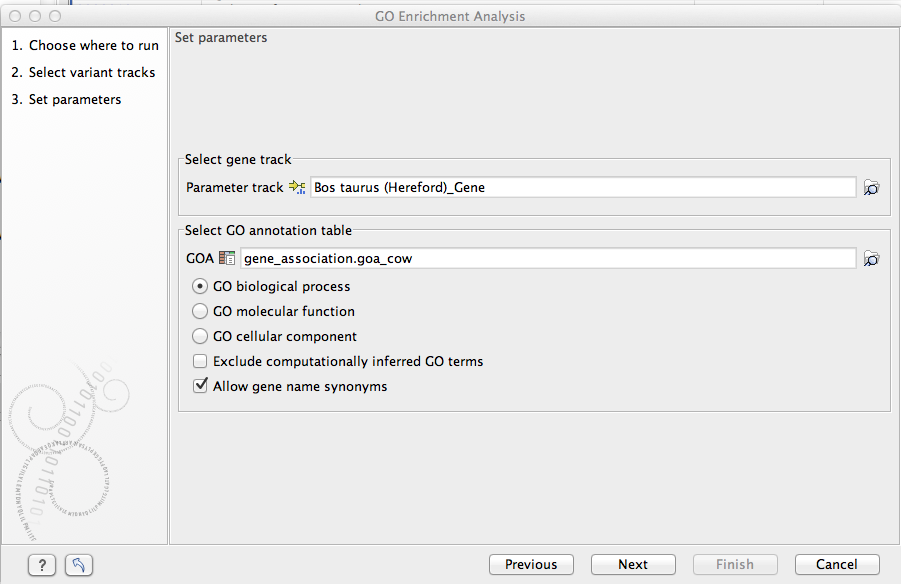Select GO cellular component option
The width and height of the screenshot is (901, 584).
click(200, 337)
